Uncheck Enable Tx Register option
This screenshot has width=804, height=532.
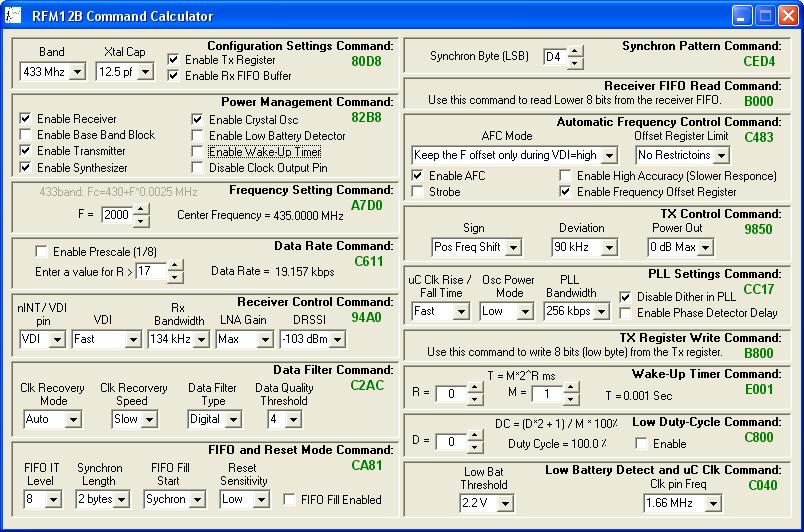pos(174,60)
